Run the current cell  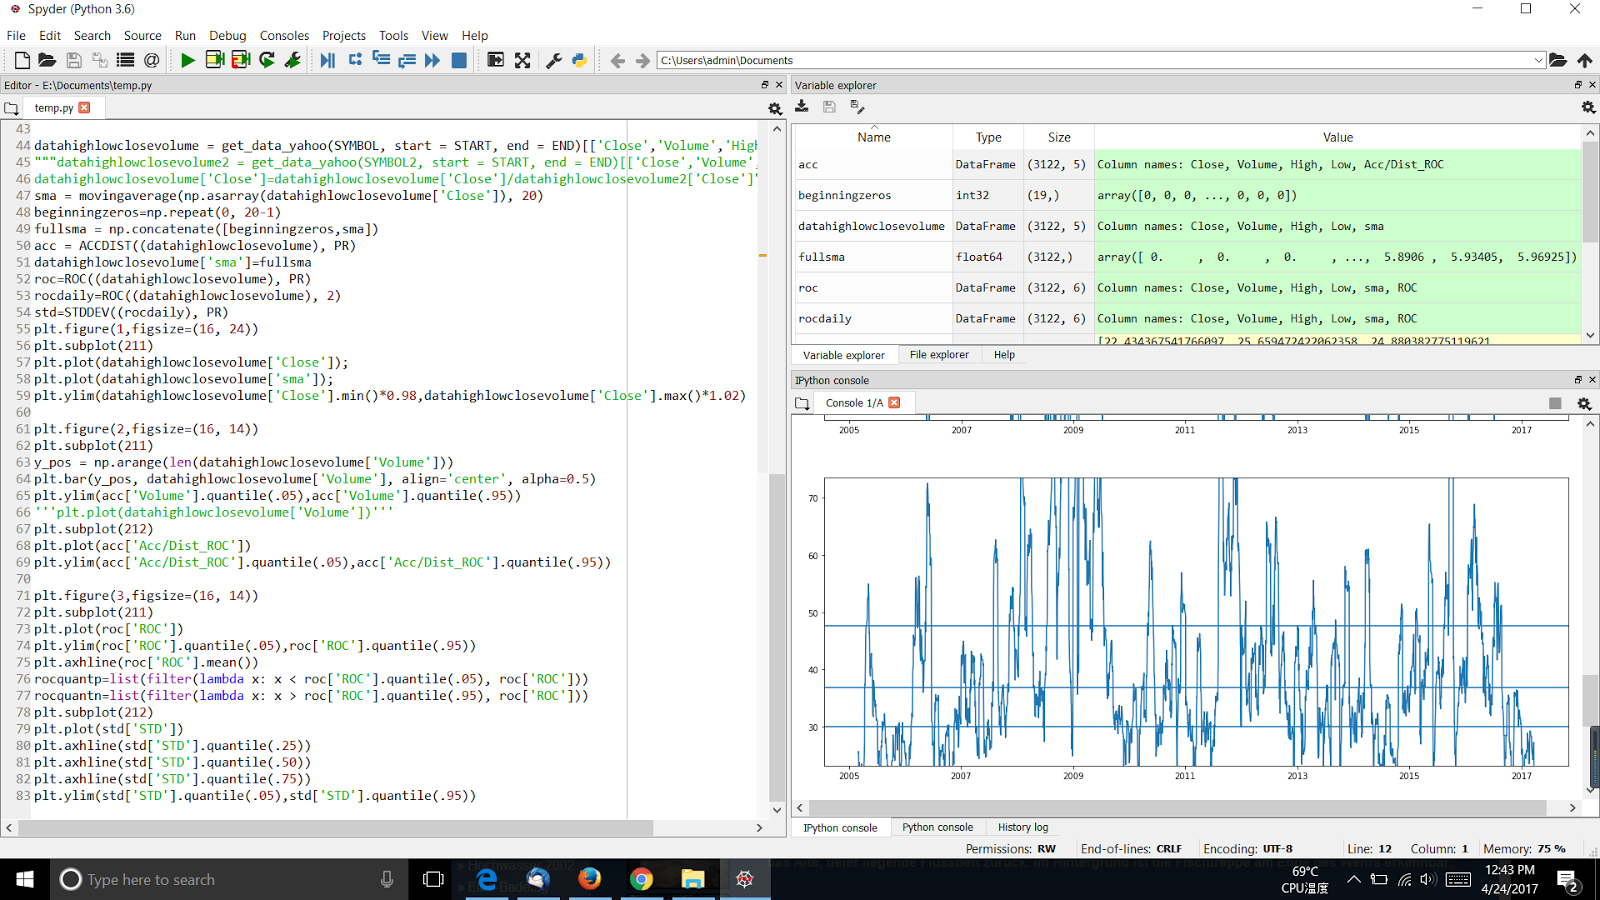click(214, 61)
